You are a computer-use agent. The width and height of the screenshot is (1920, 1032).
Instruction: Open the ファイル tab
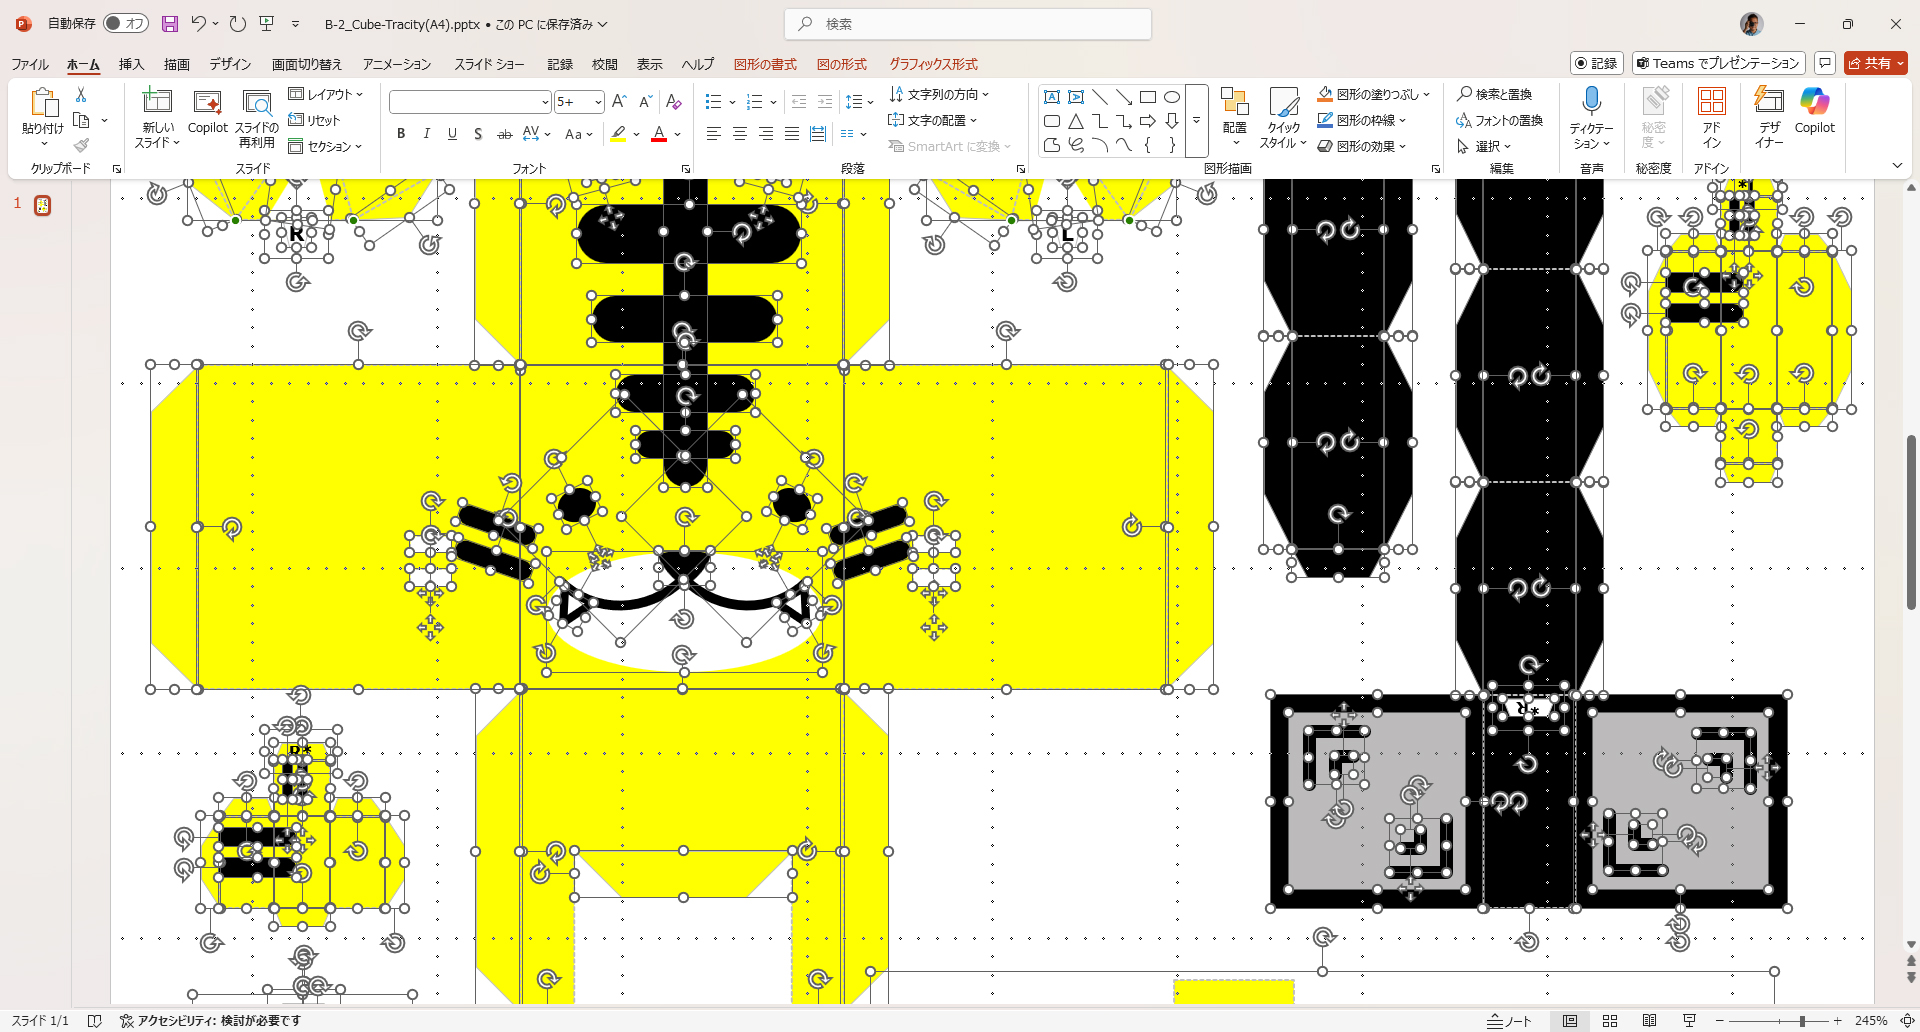(30, 64)
